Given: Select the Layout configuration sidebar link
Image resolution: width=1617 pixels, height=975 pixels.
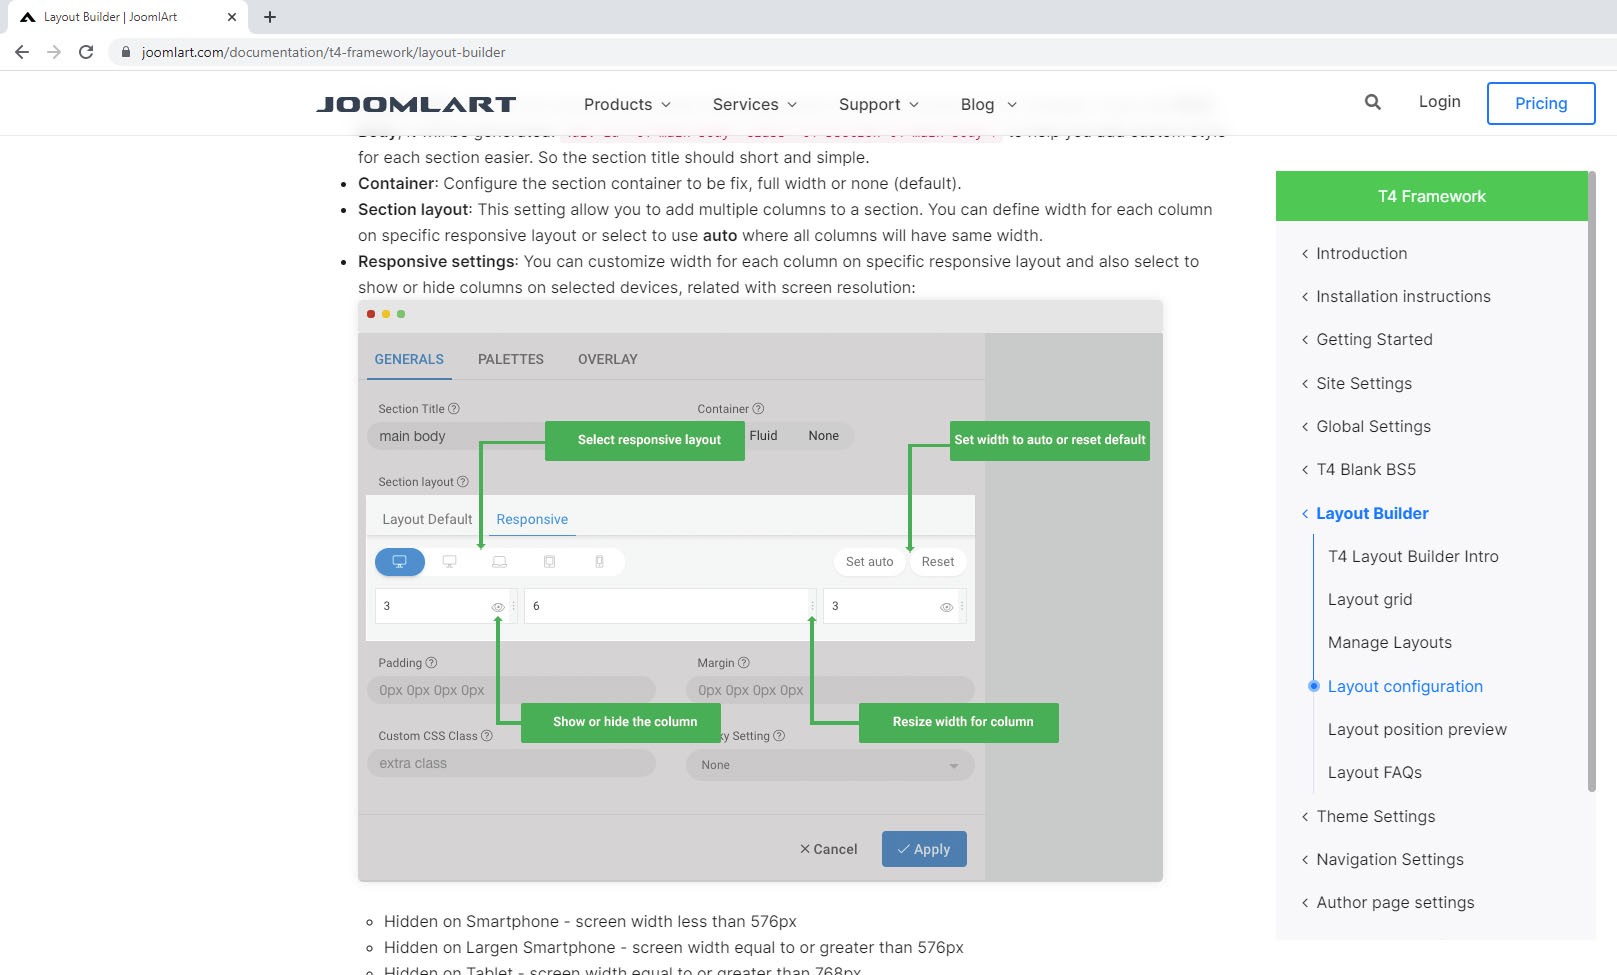Looking at the screenshot, I should 1405,687.
